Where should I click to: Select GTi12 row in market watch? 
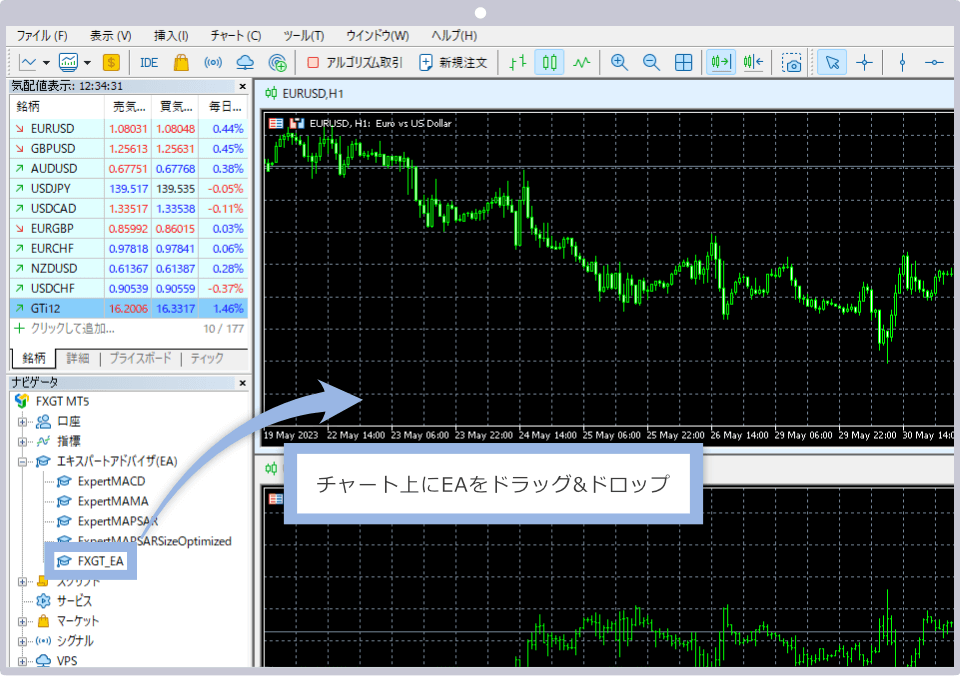pyautogui.click(x=129, y=308)
